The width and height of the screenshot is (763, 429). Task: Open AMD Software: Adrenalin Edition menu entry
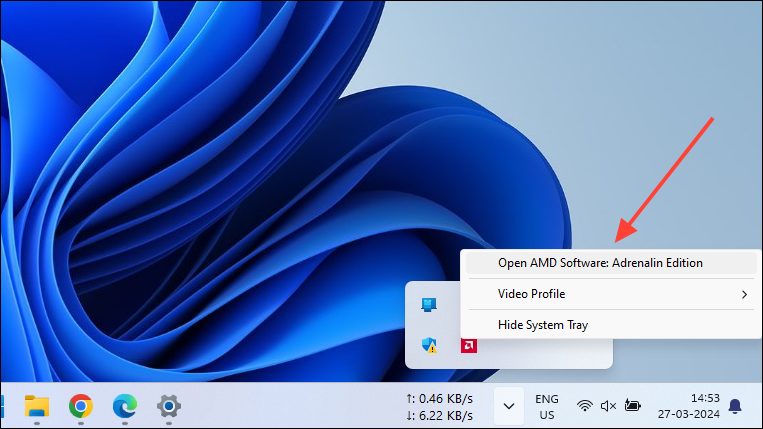click(x=611, y=263)
